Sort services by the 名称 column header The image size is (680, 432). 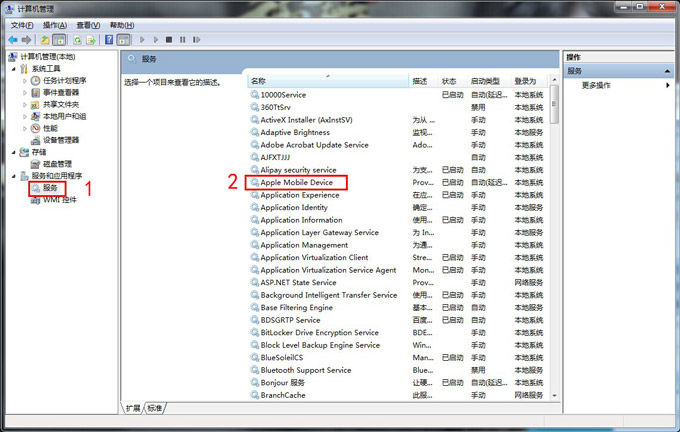327,81
